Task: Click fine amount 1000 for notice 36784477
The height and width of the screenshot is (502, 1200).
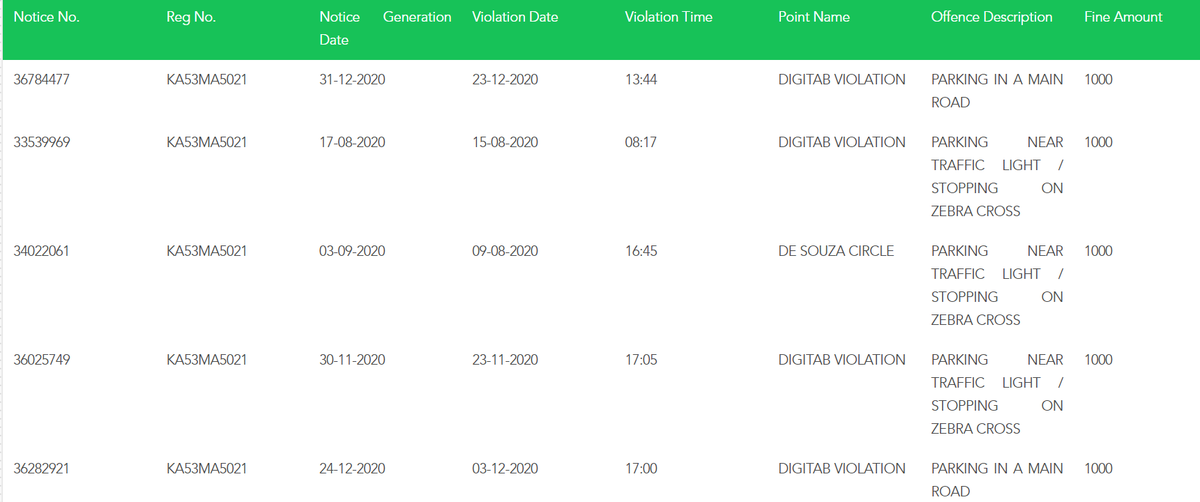Action: [1098, 79]
